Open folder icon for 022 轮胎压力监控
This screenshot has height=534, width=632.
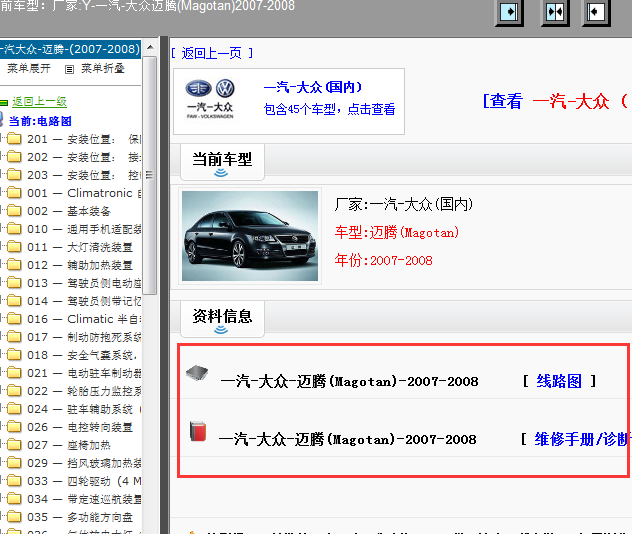pyautogui.click(x=14, y=391)
